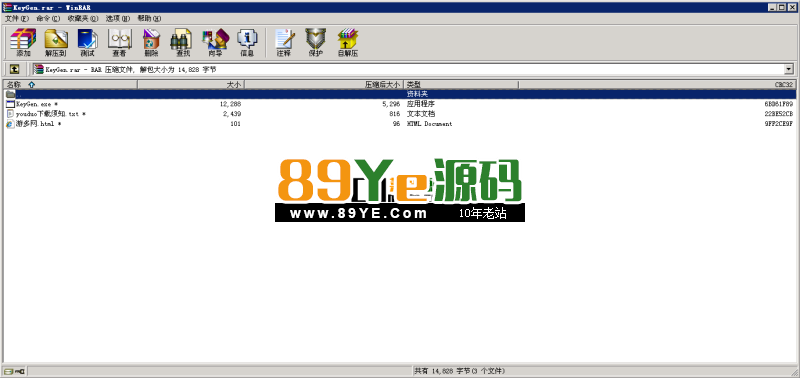Click the 注释 (Comment) toolbar icon
Viewport: 800px width, 378px height.
[284, 42]
